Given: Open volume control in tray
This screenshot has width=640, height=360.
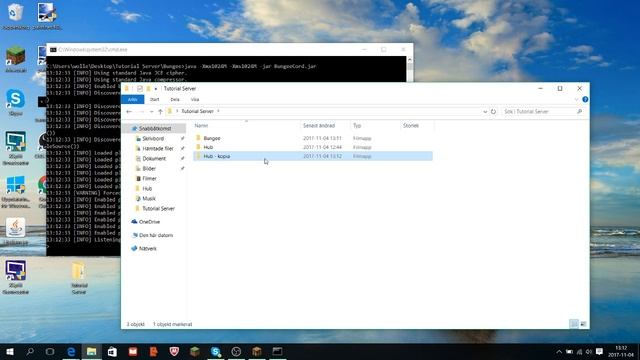Looking at the screenshot, I should [x=589, y=351].
